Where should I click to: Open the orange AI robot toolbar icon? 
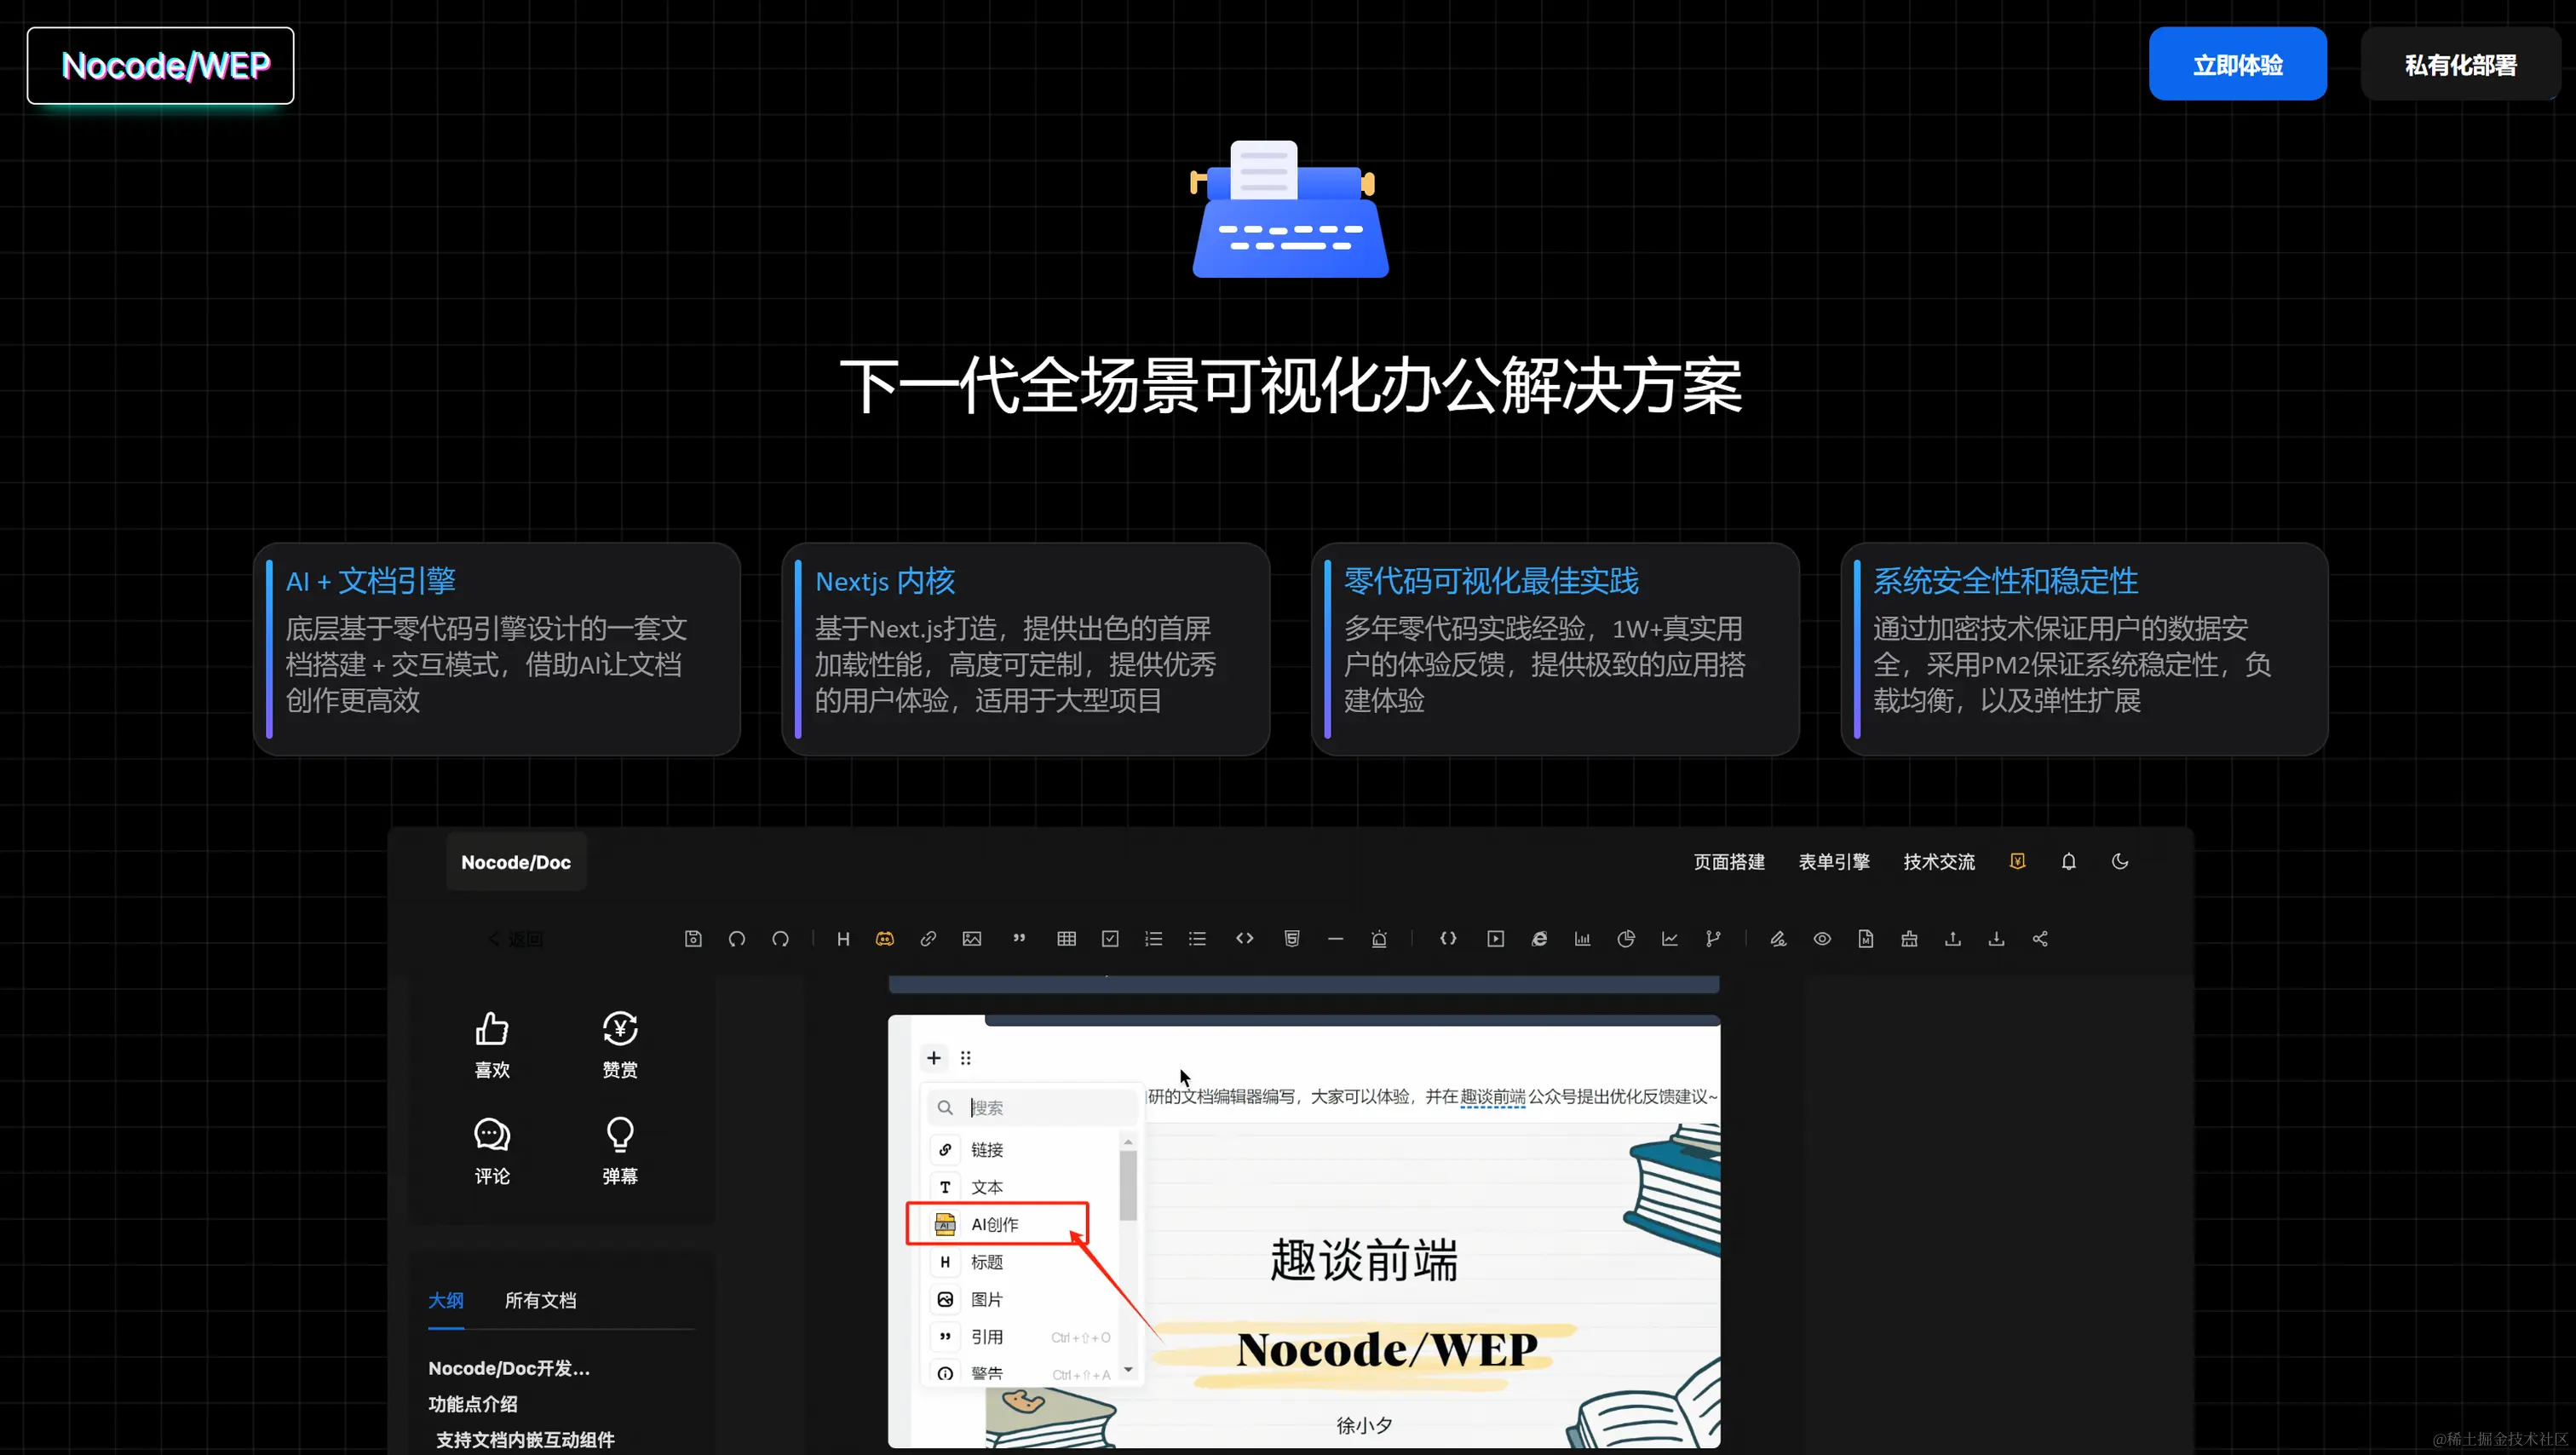point(885,938)
